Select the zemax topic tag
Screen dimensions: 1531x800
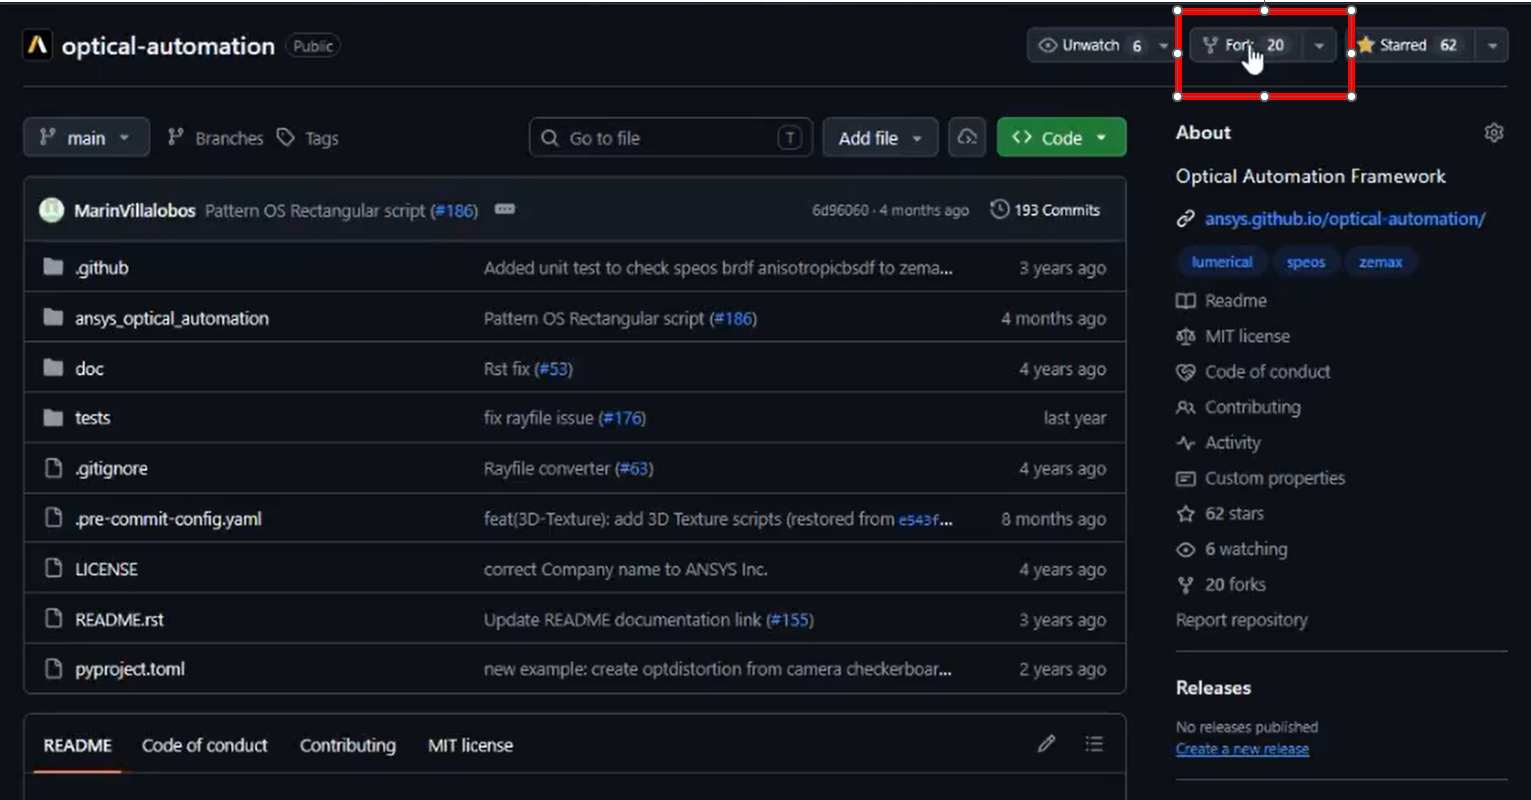pyautogui.click(x=1380, y=262)
